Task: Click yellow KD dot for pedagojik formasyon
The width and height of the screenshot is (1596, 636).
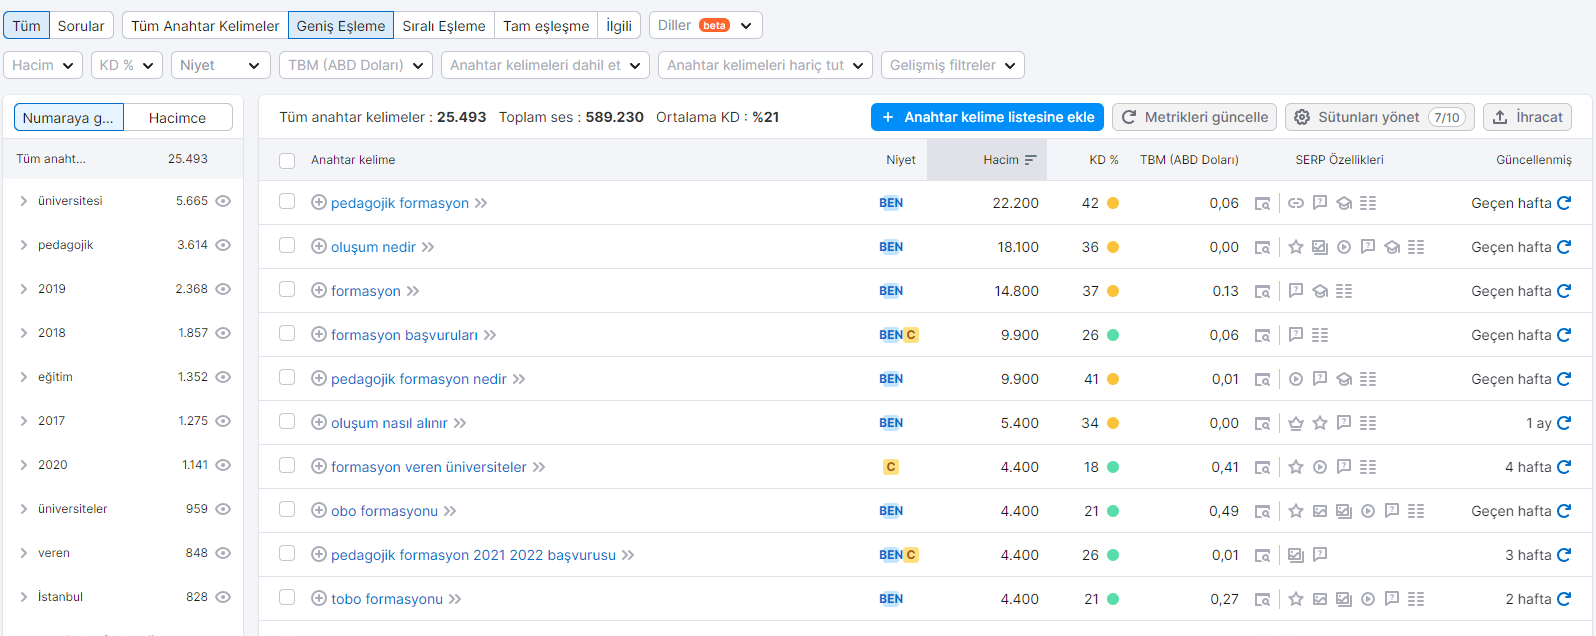Action: point(1113,203)
